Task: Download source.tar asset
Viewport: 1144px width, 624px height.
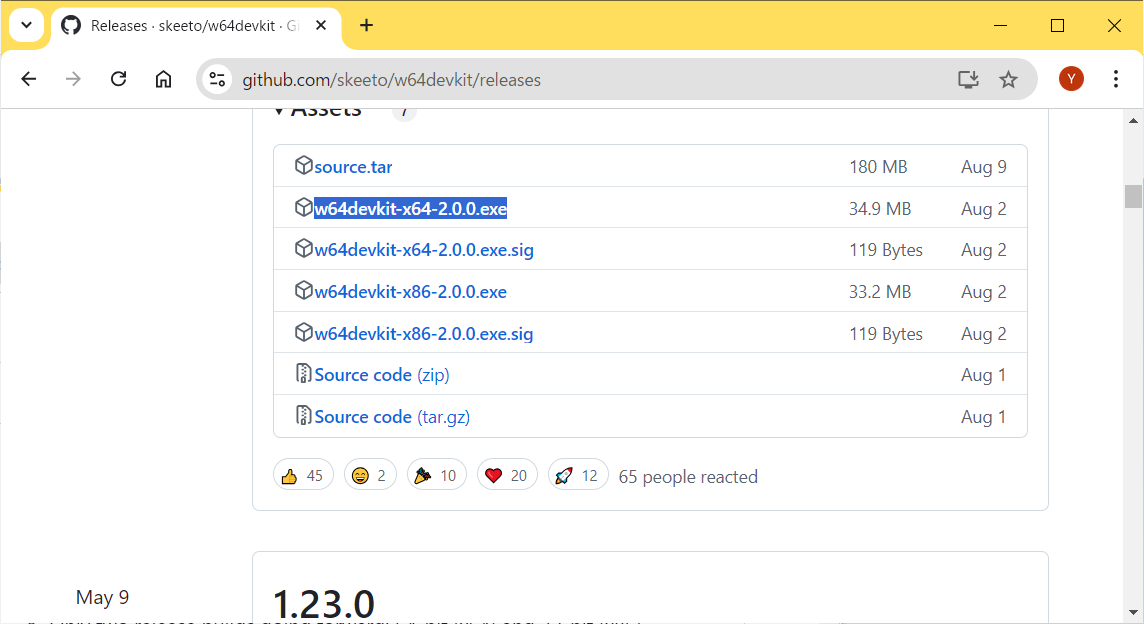Action: pyautogui.click(x=353, y=167)
